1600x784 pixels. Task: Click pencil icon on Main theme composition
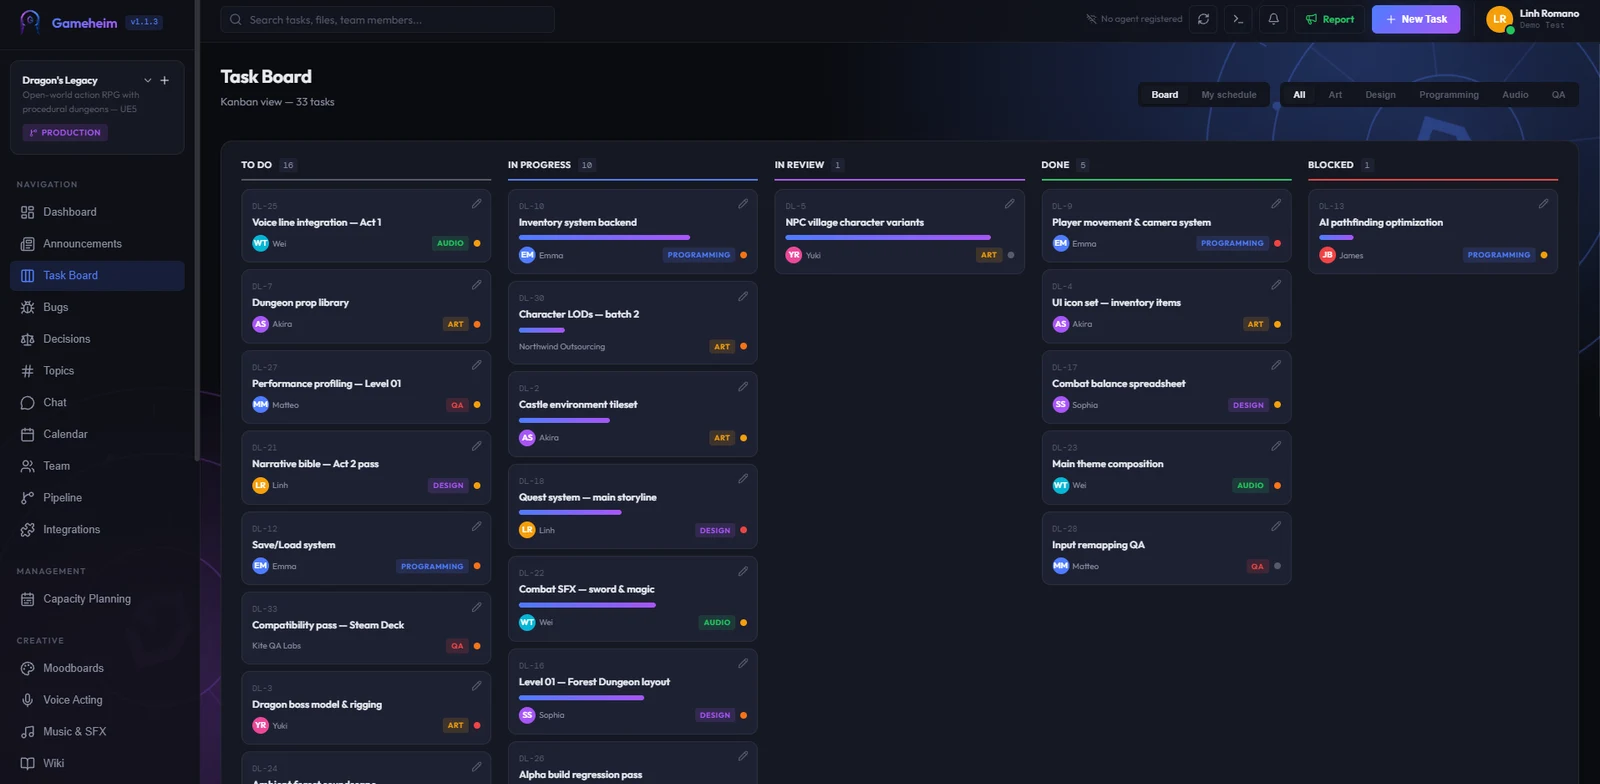tap(1276, 446)
